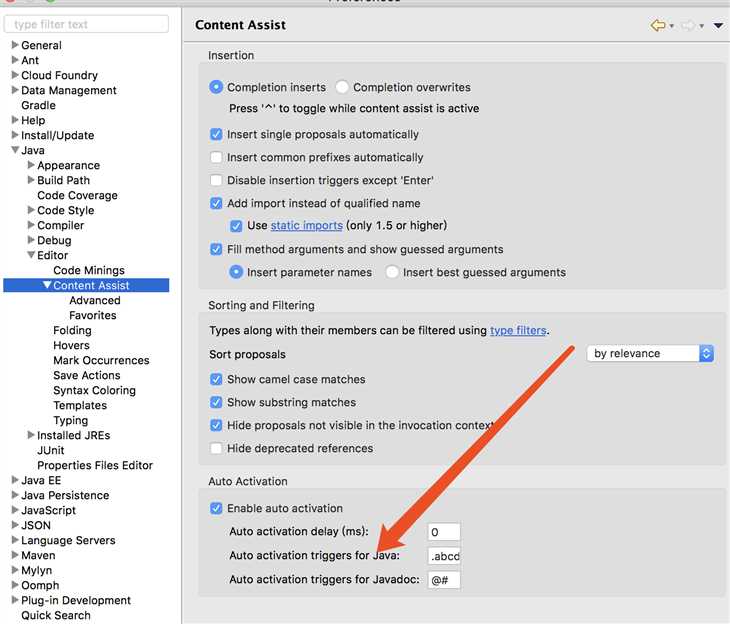Expand the Appearance node under Java
The width and height of the screenshot is (730, 624).
(31, 165)
